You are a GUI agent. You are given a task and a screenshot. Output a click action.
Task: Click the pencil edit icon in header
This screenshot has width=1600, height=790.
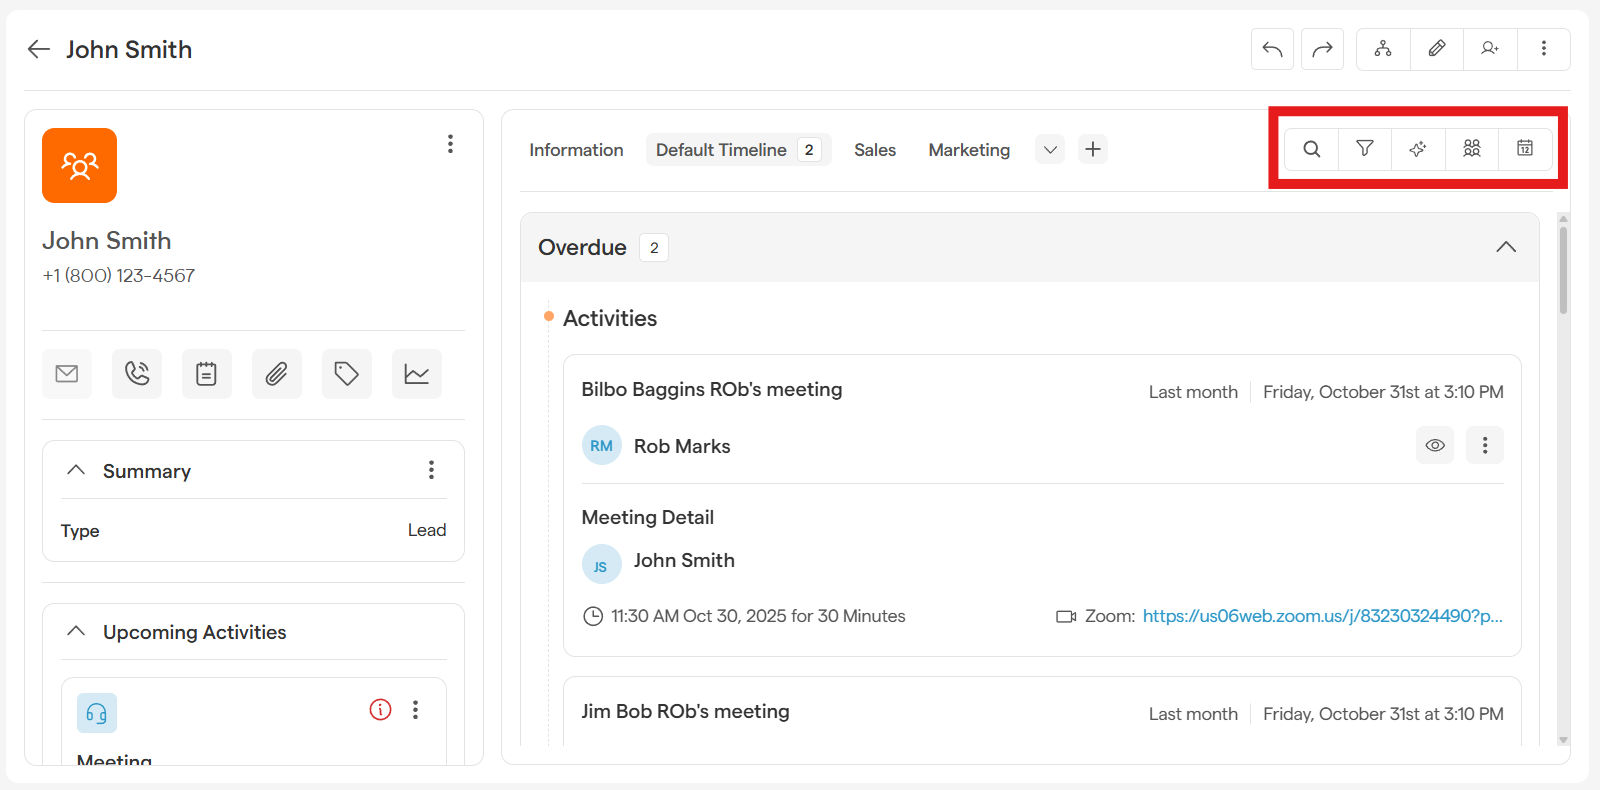pos(1436,49)
